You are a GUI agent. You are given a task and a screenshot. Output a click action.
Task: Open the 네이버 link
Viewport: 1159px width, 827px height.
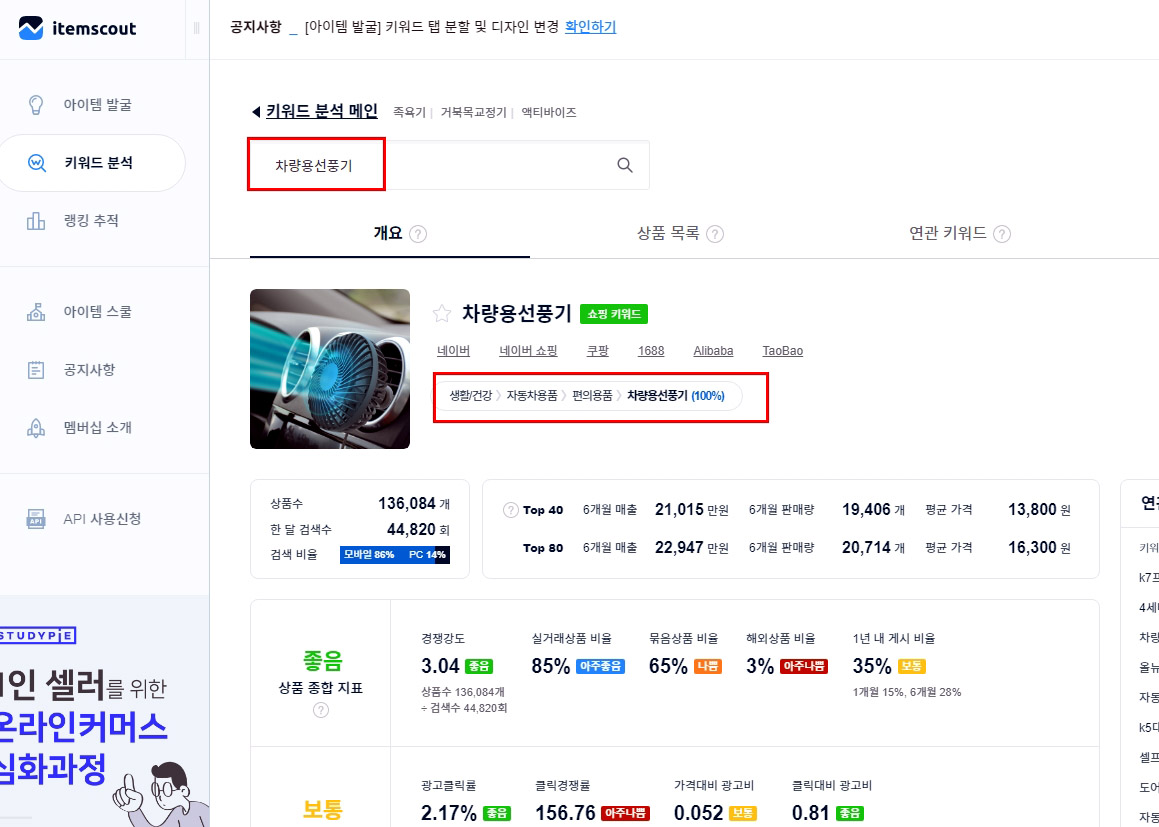[453, 350]
